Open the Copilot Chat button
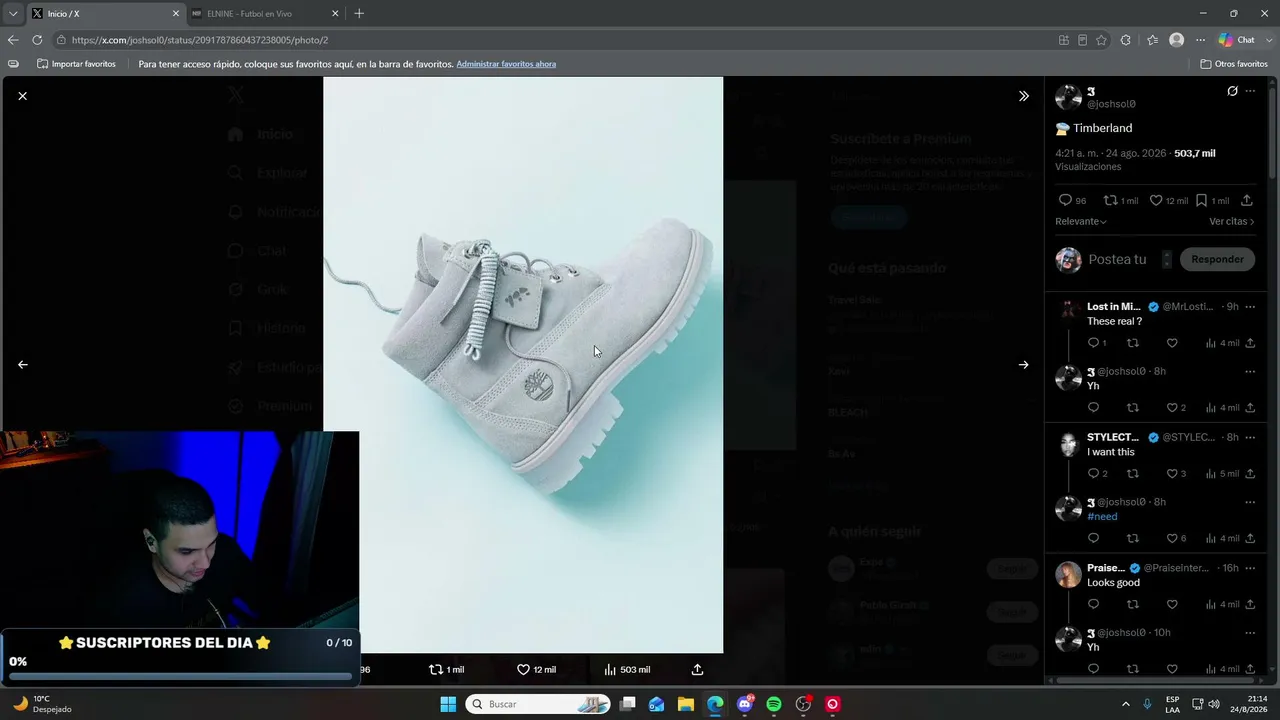Image resolution: width=1280 pixels, height=720 pixels. pos(1237,40)
